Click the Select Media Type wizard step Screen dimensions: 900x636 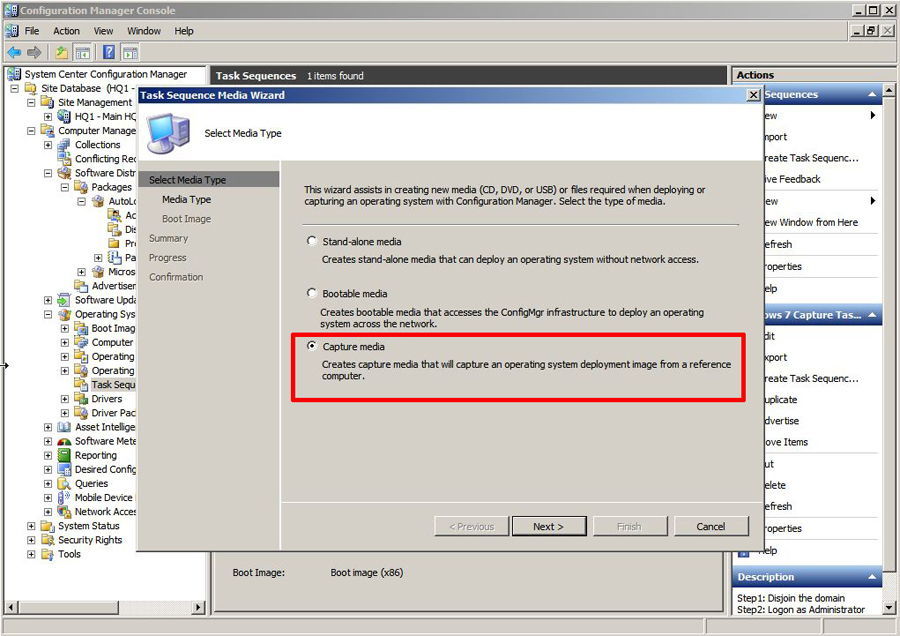(x=187, y=180)
